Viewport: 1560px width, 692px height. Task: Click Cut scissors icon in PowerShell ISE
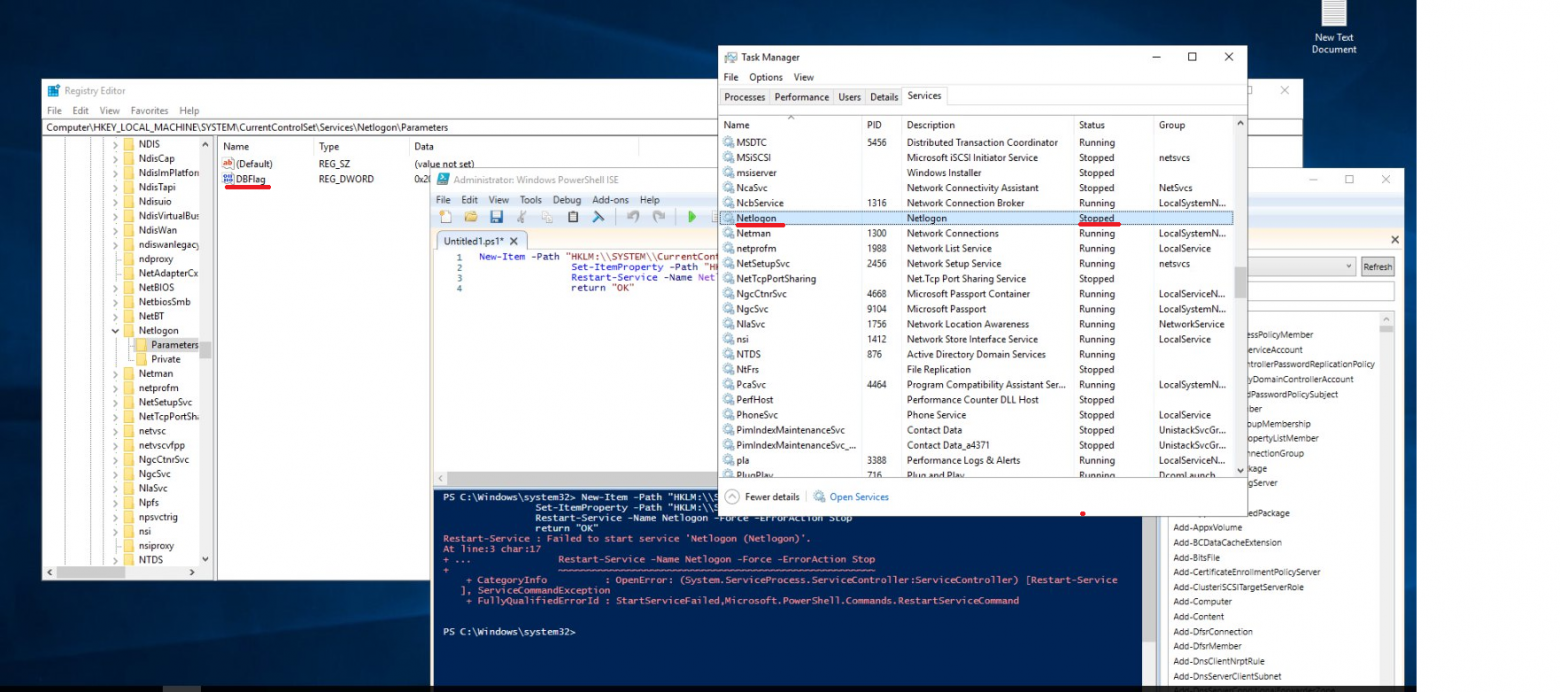click(522, 216)
